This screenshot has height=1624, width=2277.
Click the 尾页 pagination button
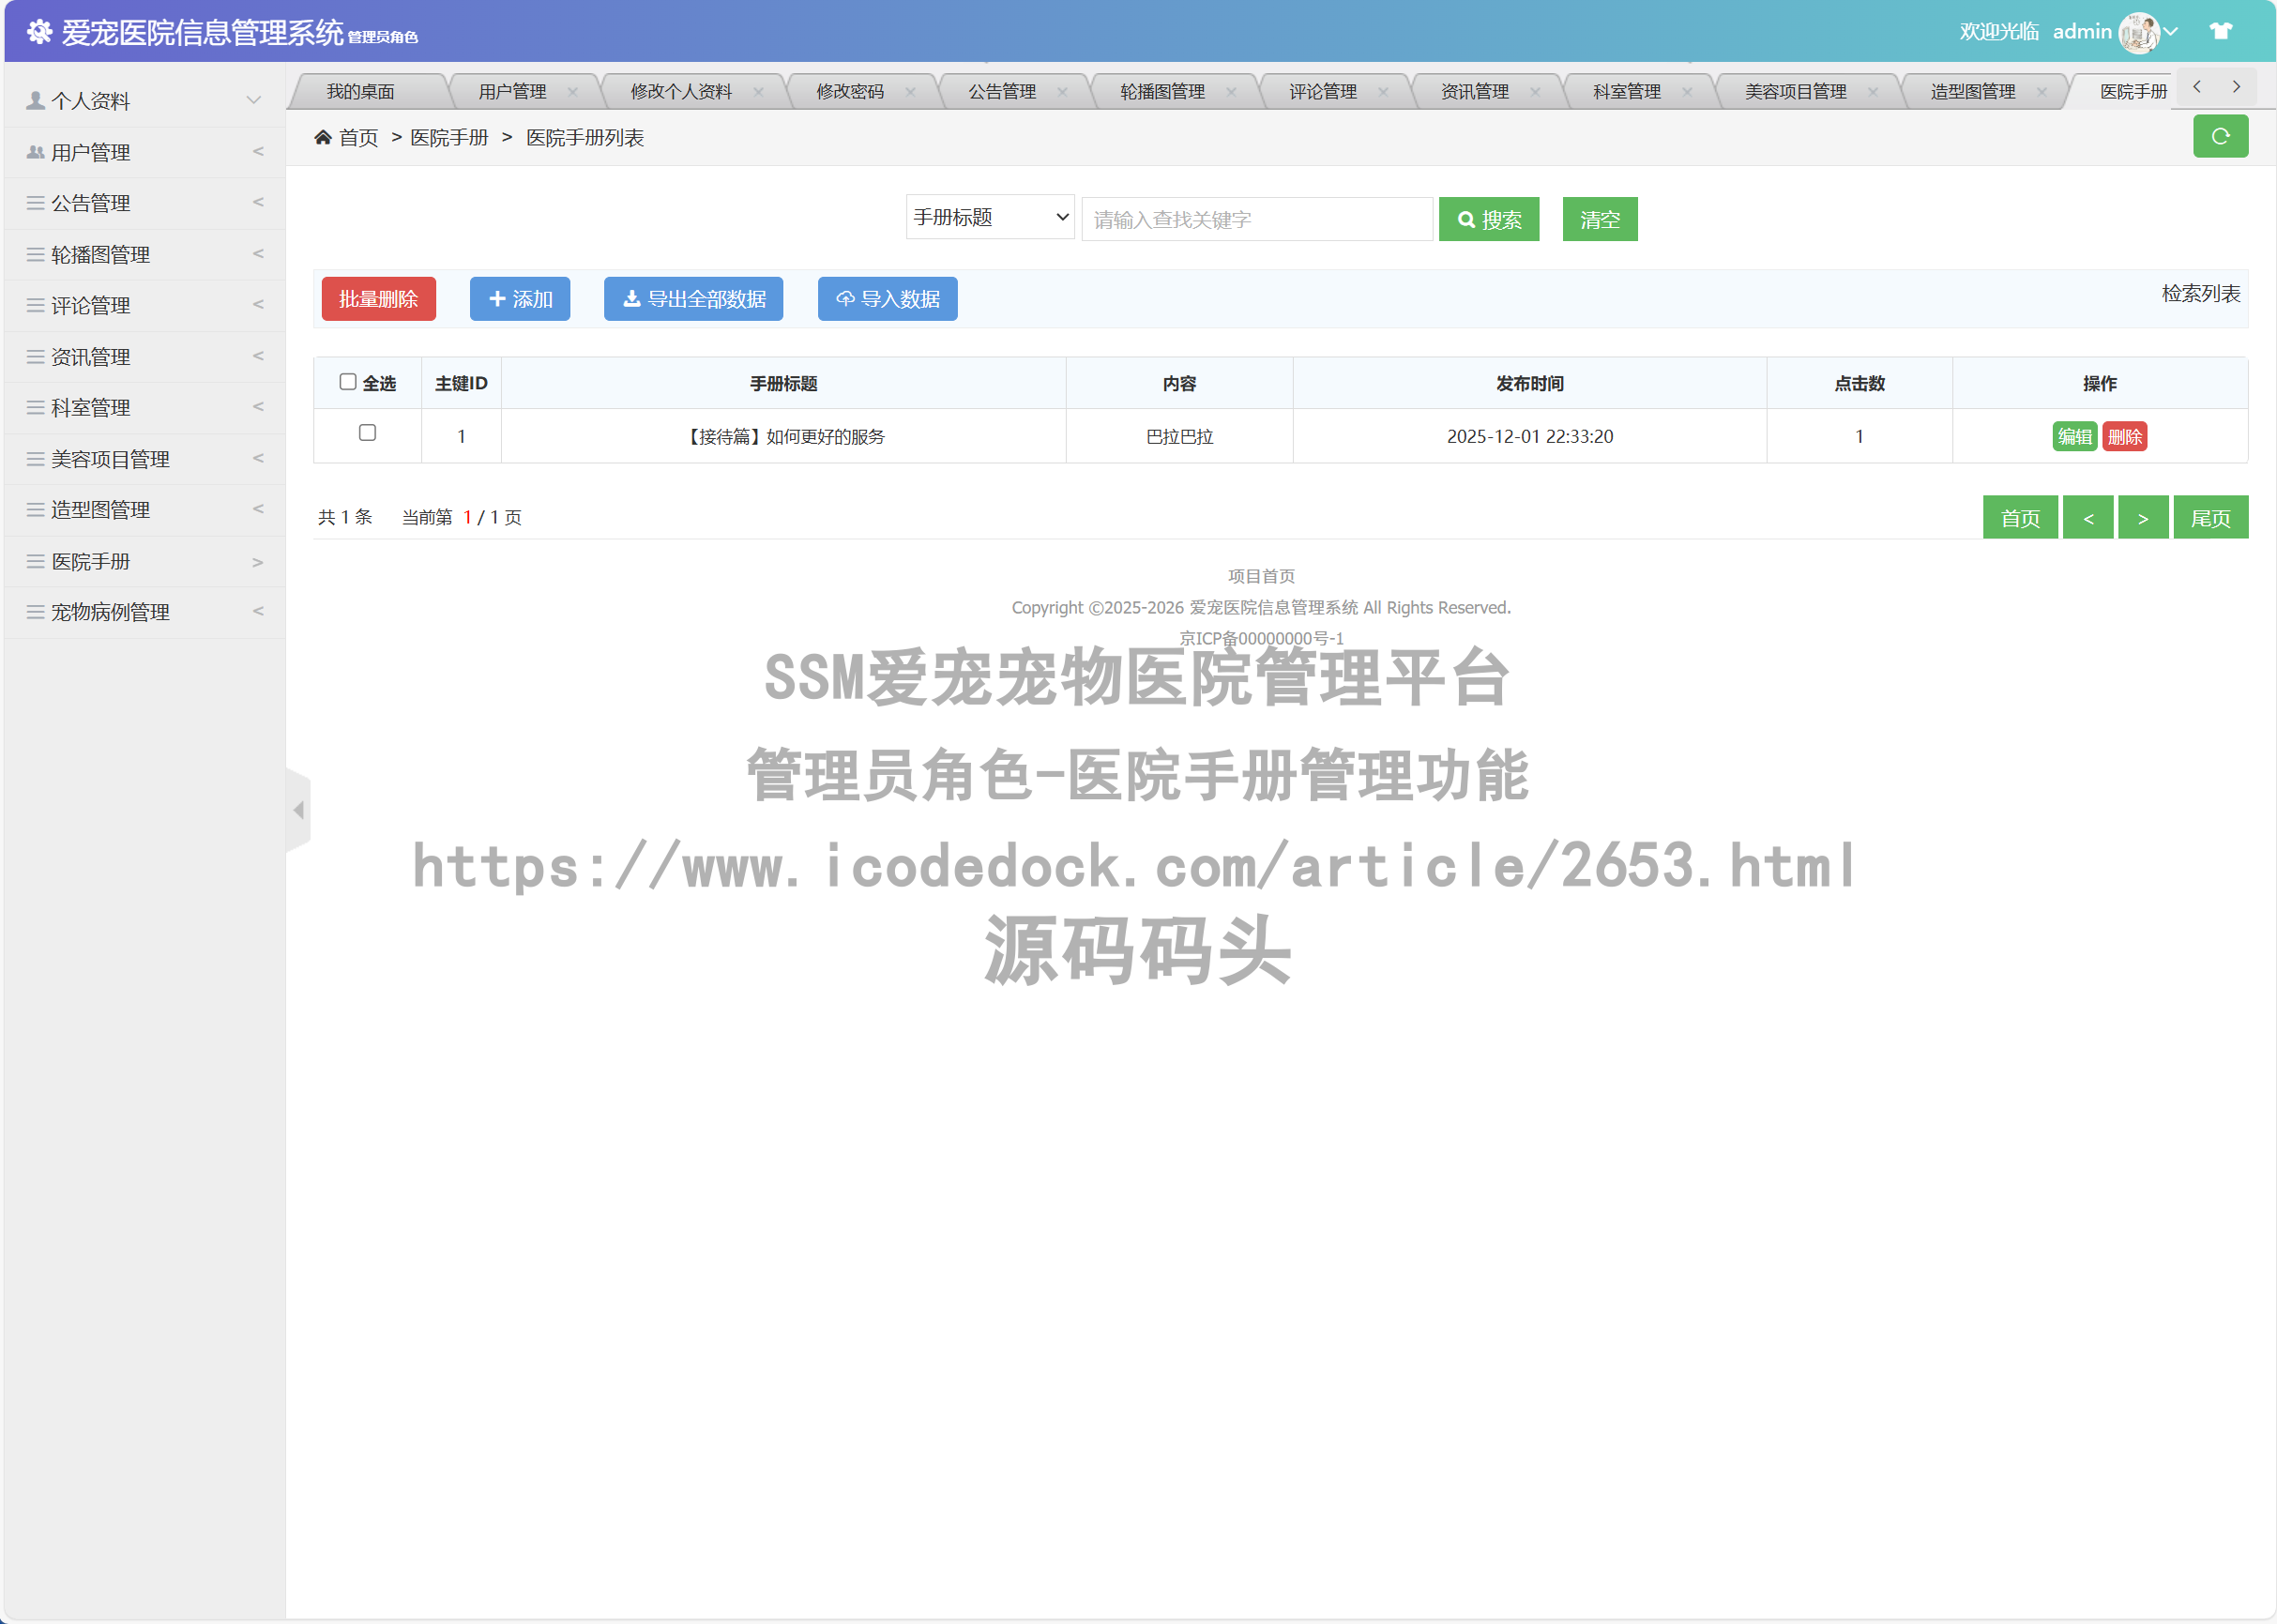[2210, 517]
